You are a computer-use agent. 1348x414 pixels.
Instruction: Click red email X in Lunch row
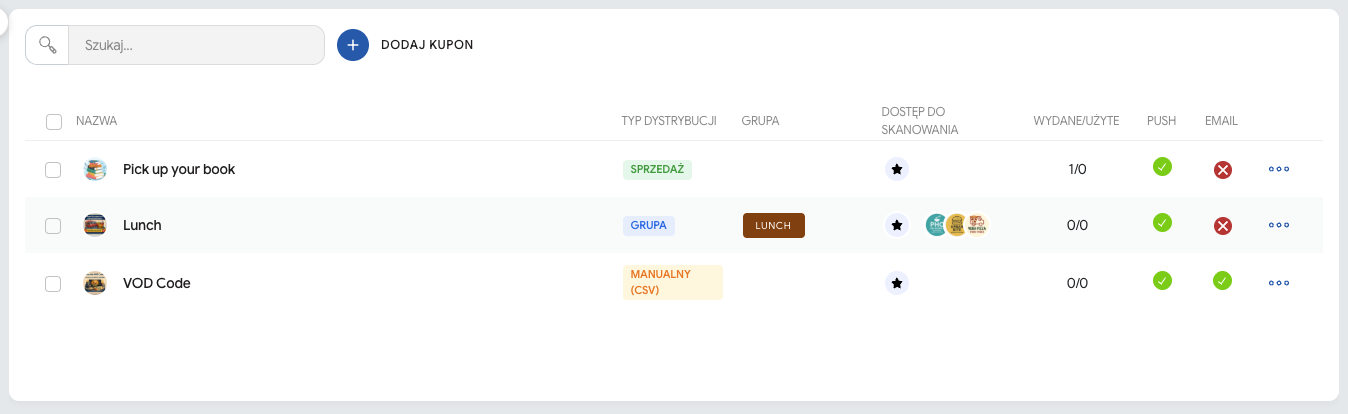click(x=1222, y=226)
